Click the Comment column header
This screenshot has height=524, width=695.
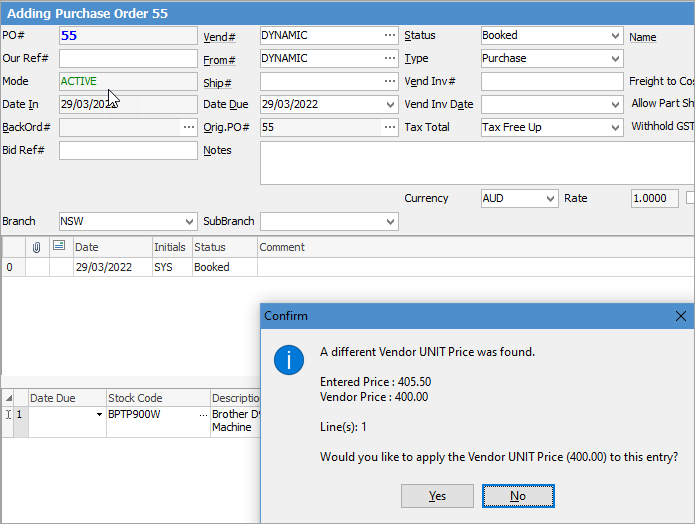[282, 247]
